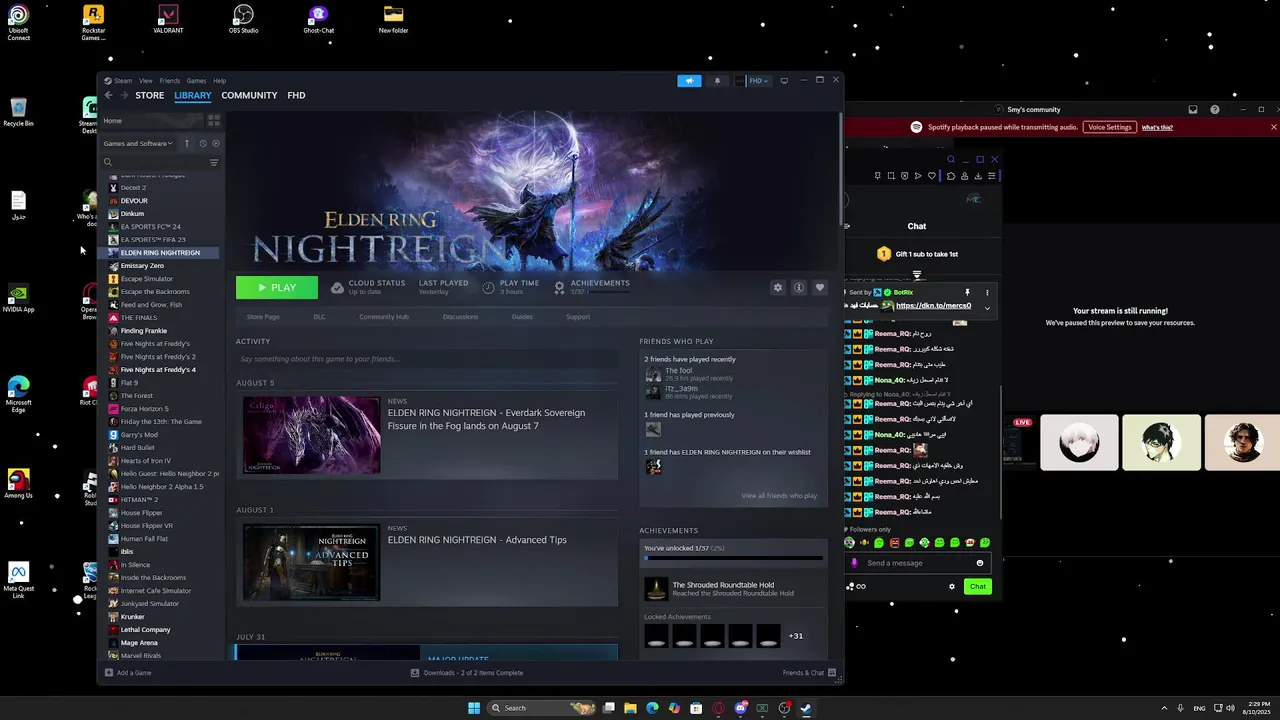The image size is (1280, 720).
Task: Enter Big Picture mode from Steam title bar
Action: click(x=784, y=81)
